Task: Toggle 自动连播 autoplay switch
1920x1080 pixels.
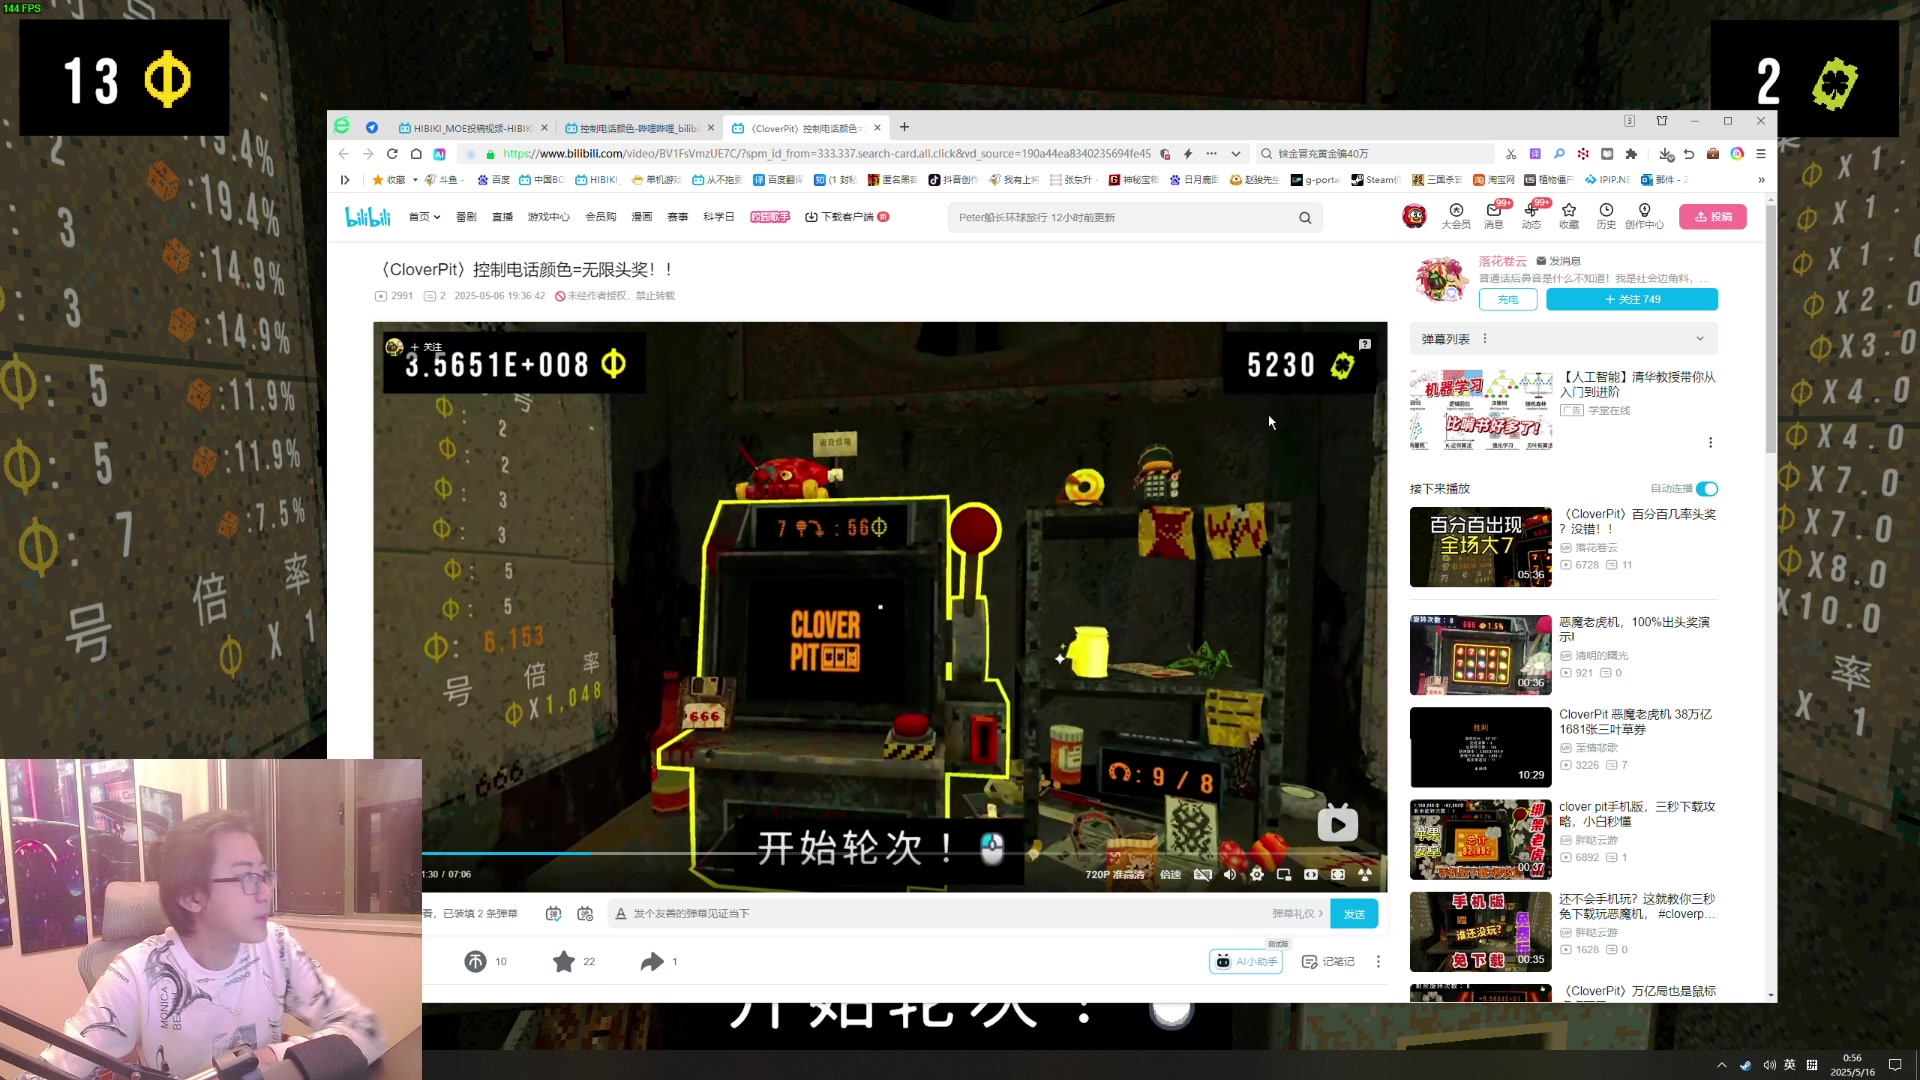Action: (1707, 489)
